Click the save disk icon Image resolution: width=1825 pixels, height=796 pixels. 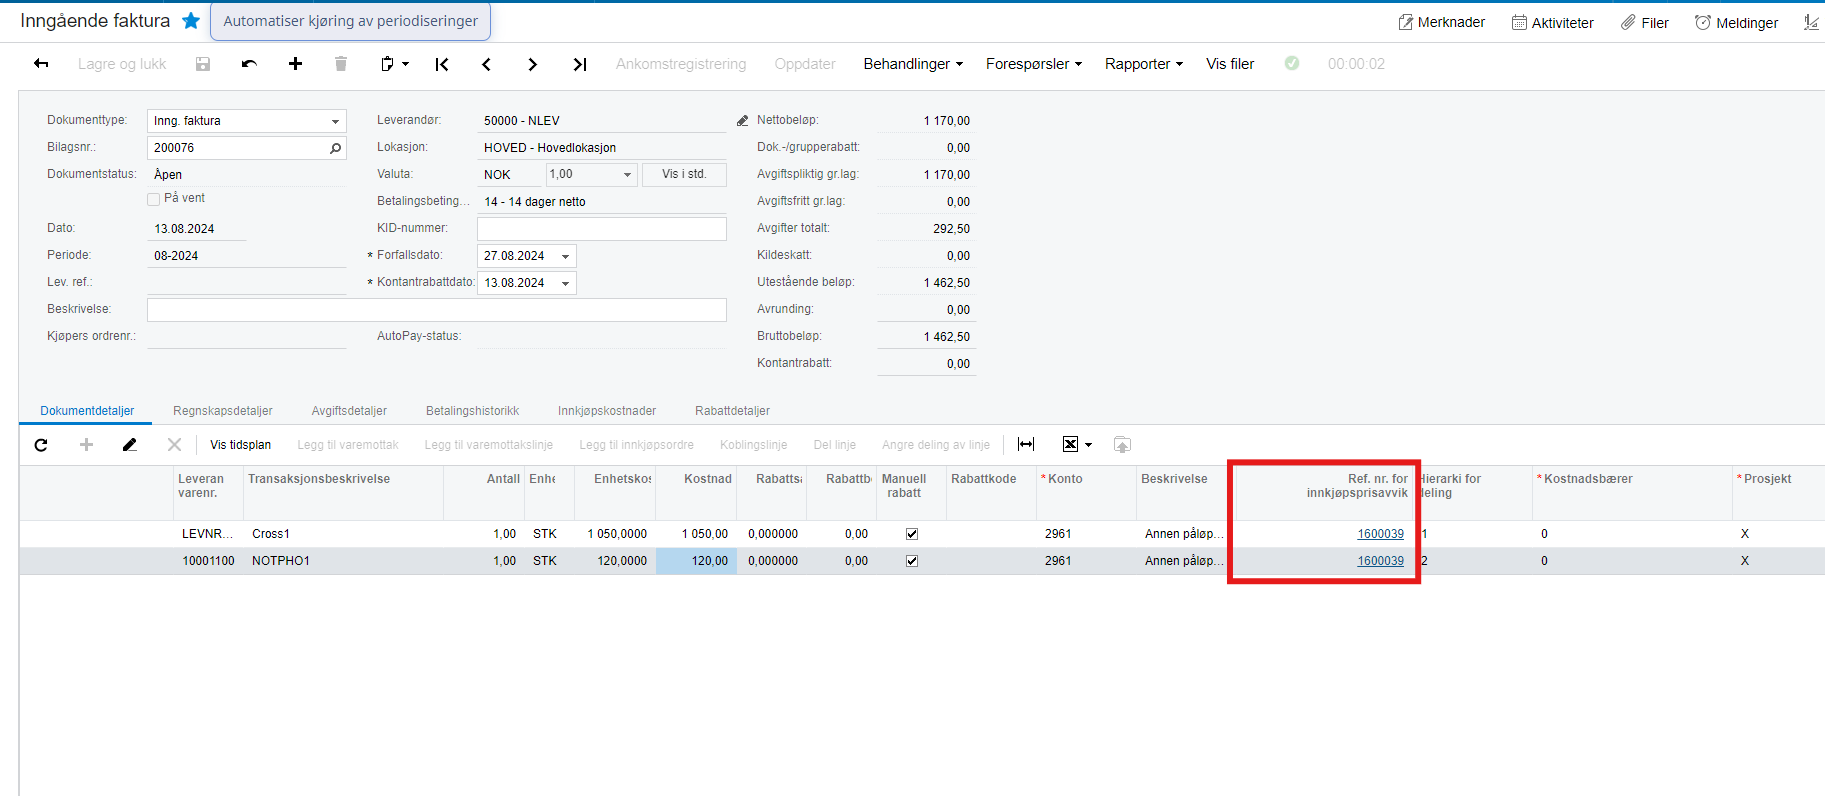(x=203, y=64)
